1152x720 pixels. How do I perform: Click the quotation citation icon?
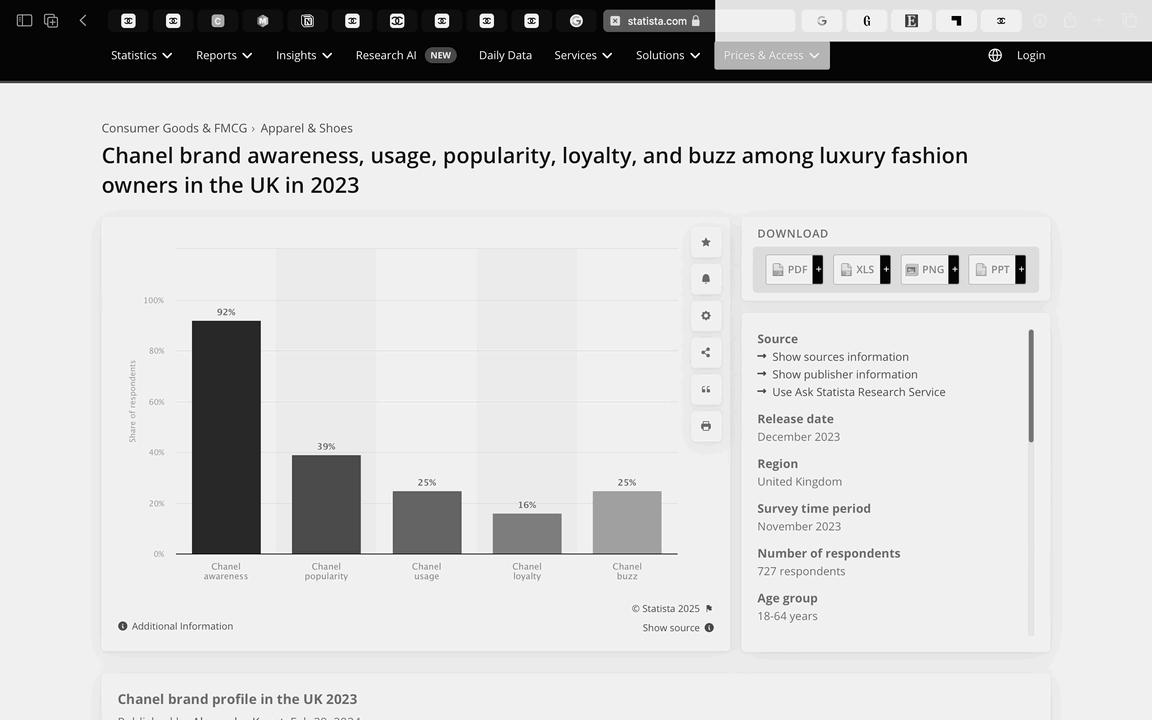(x=706, y=389)
